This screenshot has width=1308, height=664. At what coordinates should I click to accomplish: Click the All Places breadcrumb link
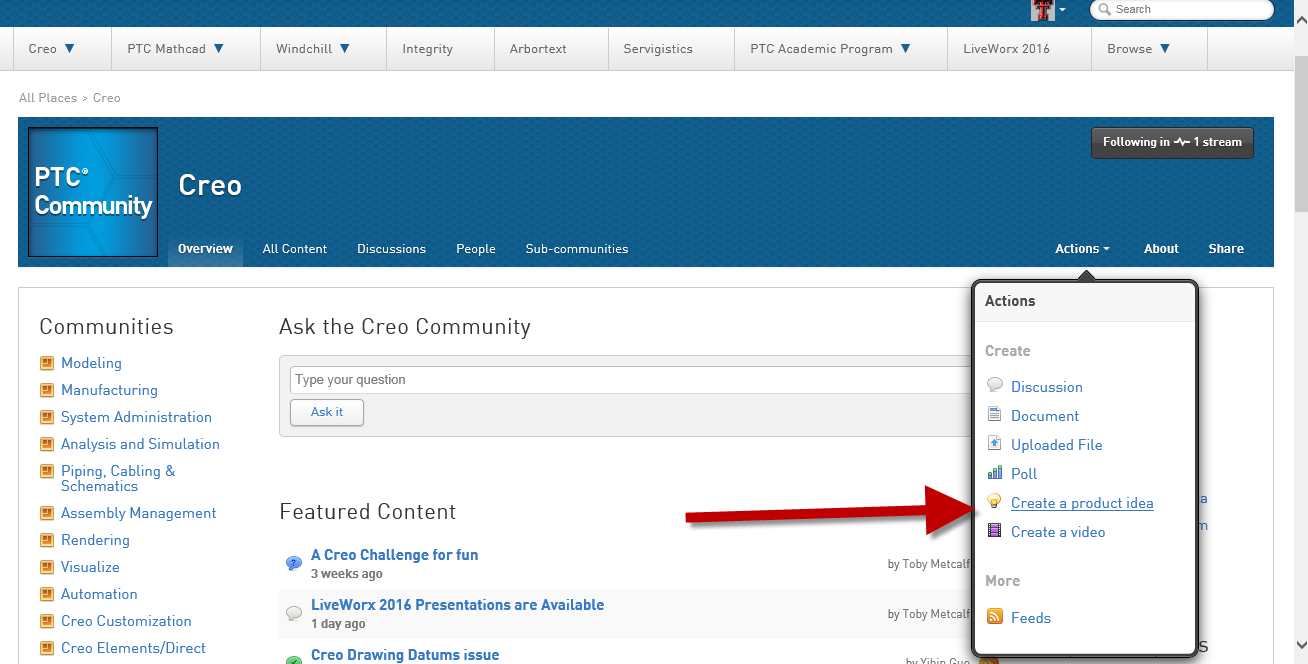(x=48, y=98)
